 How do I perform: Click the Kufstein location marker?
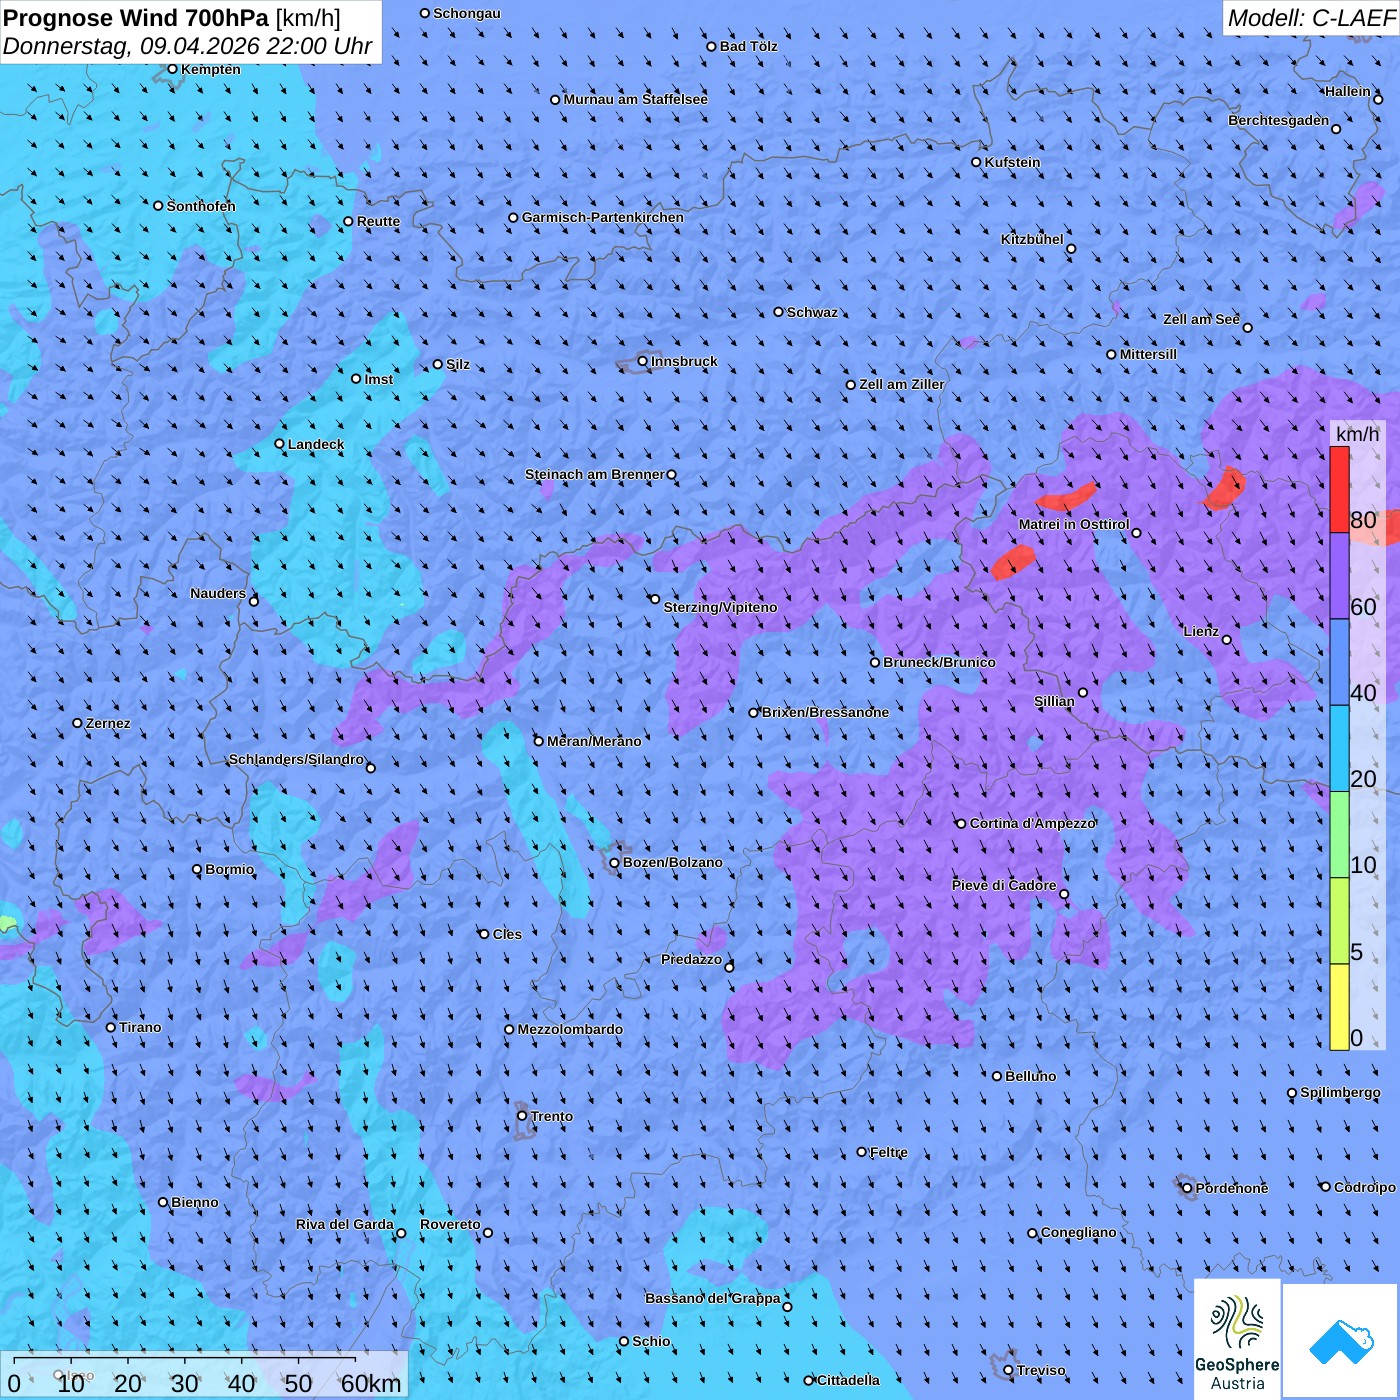coord(977,162)
